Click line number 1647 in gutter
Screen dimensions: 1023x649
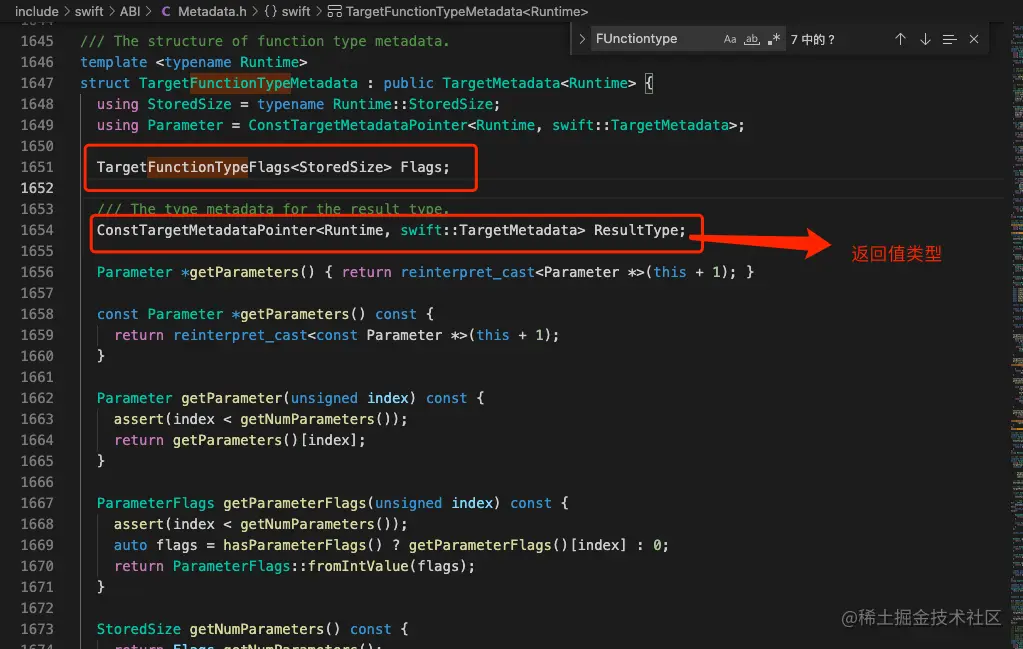pos(37,83)
